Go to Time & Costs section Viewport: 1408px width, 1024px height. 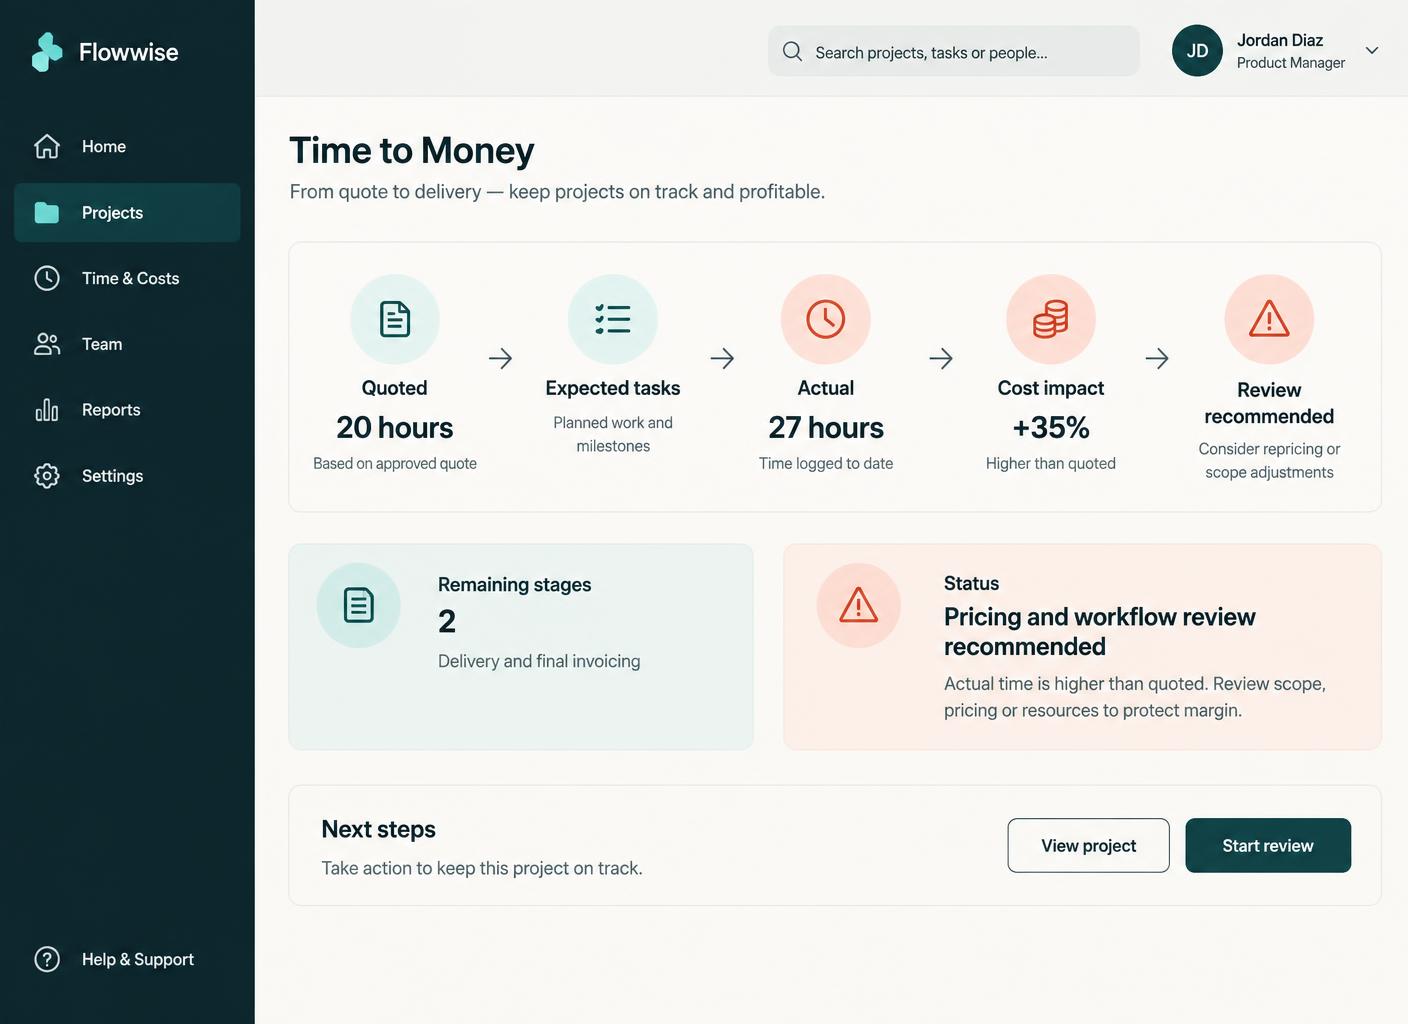click(x=127, y=278)
